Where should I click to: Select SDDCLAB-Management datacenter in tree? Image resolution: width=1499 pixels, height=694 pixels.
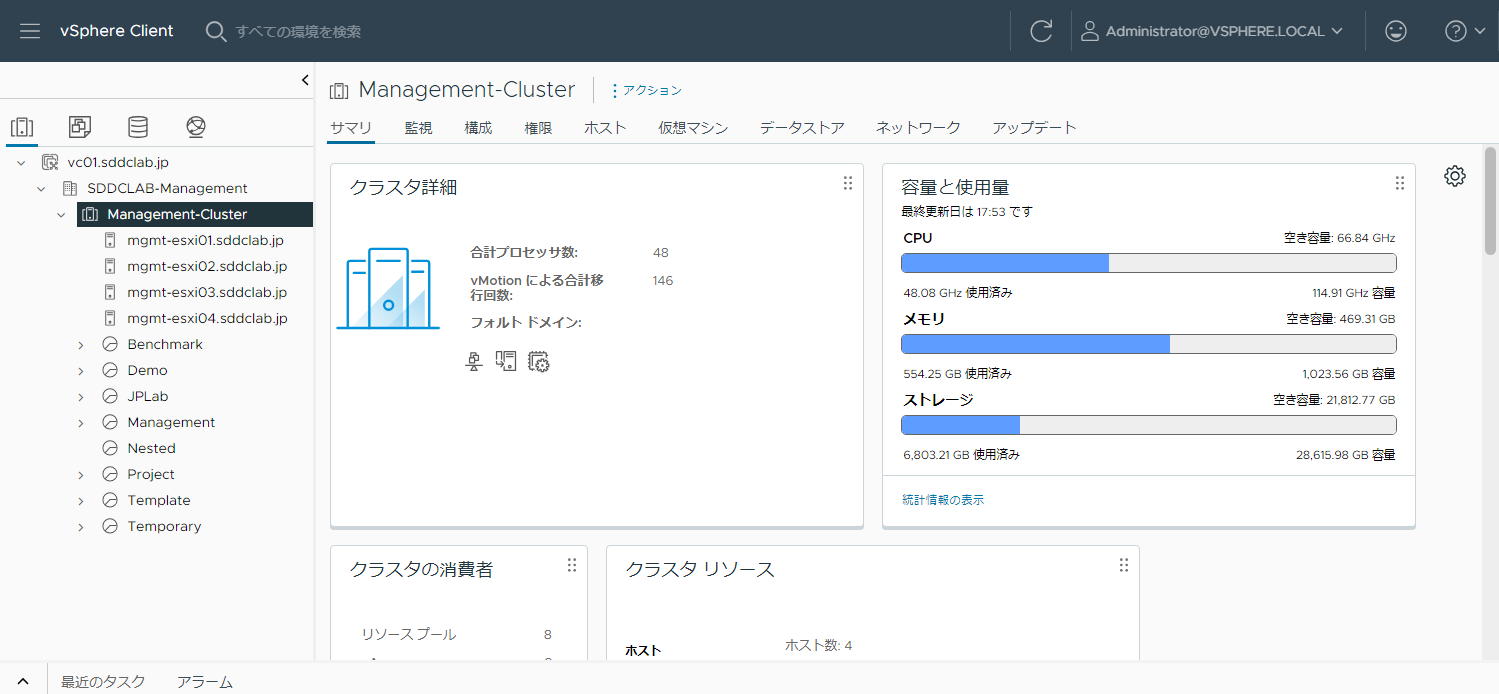pos(167,188)
